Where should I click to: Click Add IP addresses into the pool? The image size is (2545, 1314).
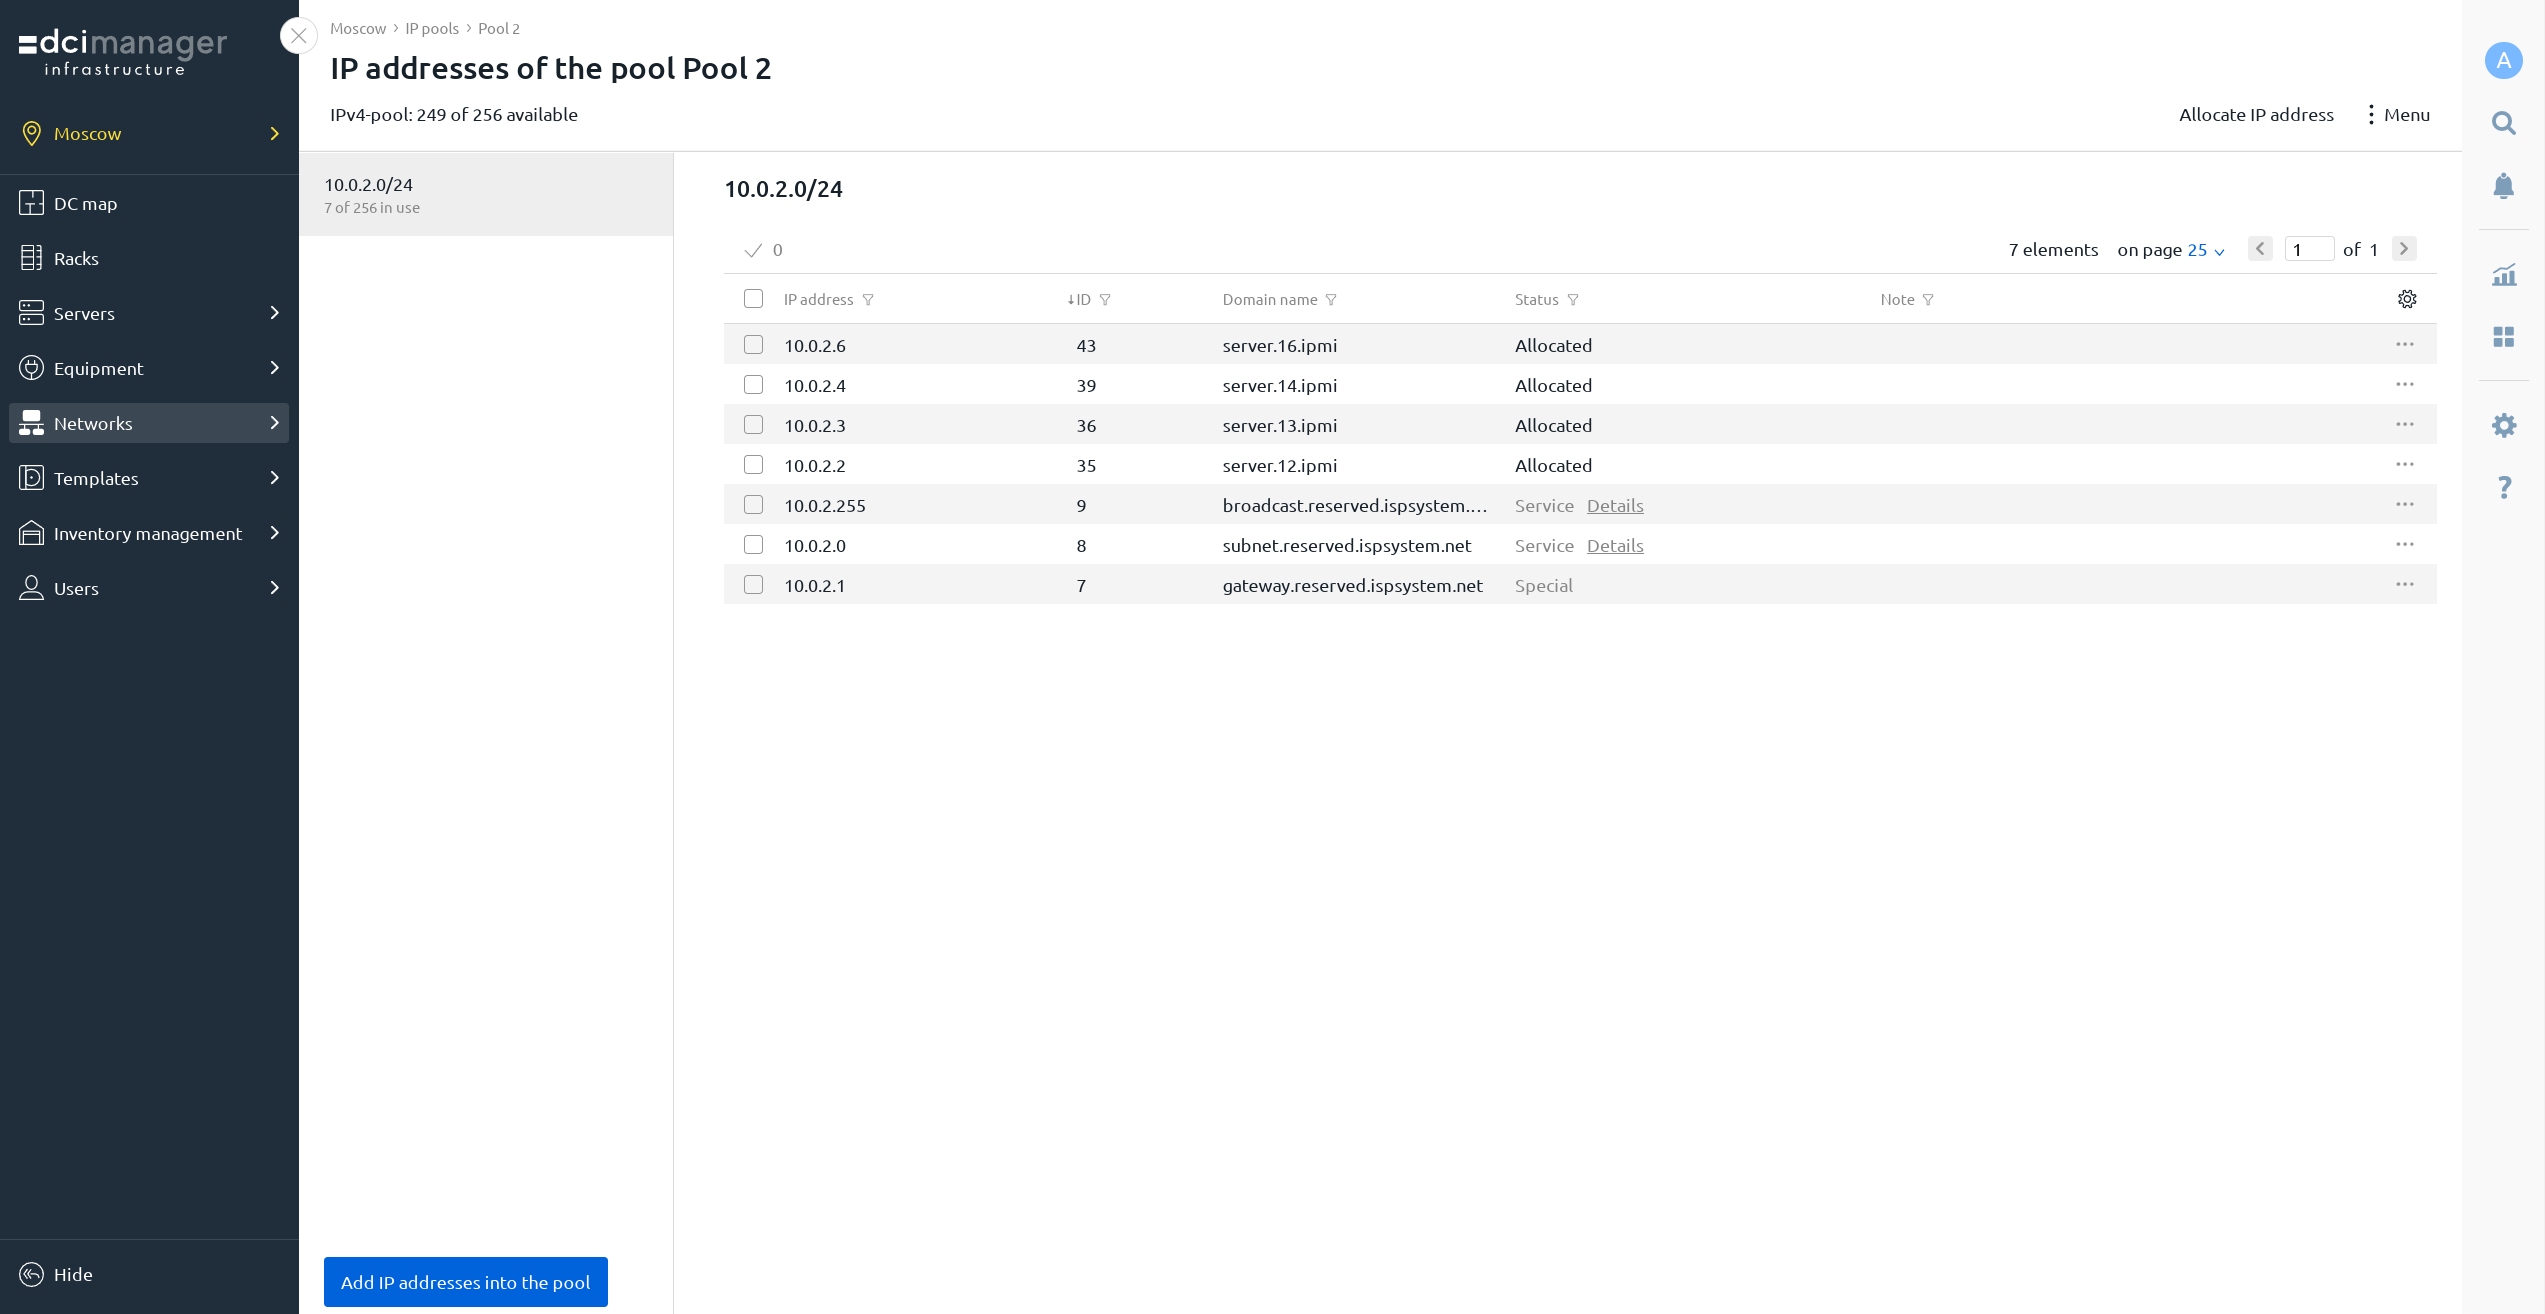(x=465, y=1282)
